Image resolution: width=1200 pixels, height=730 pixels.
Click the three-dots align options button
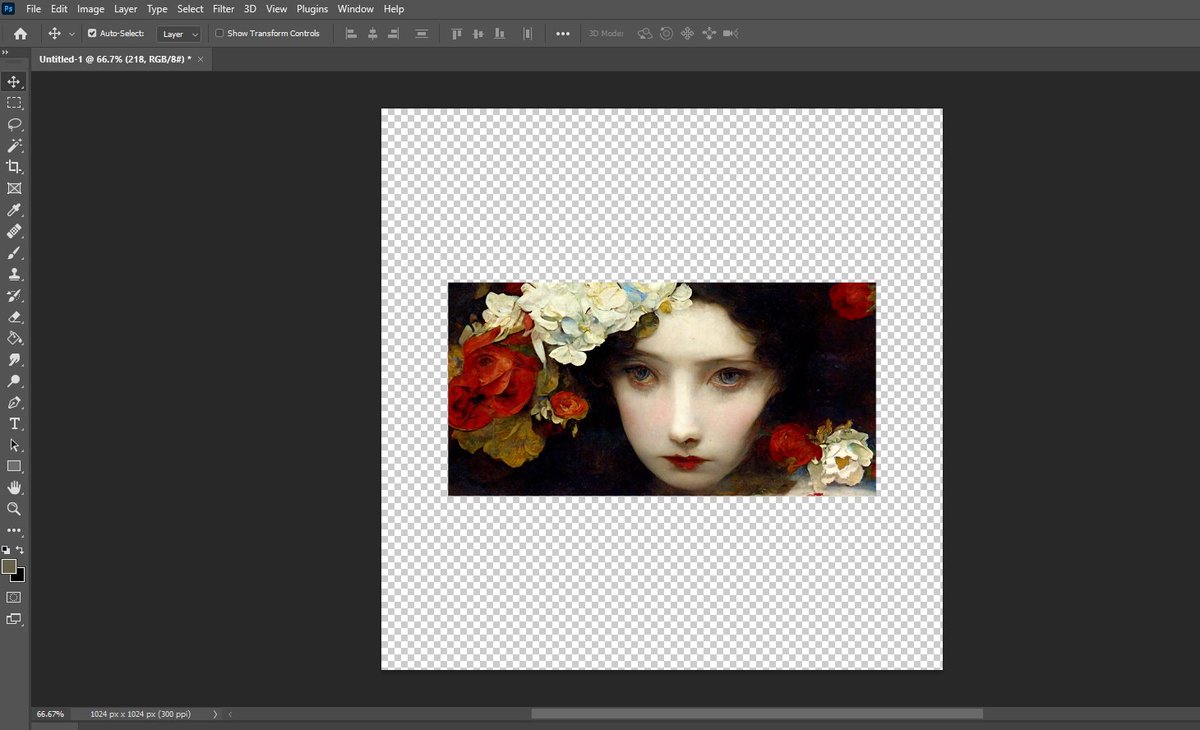pos(563,34)
